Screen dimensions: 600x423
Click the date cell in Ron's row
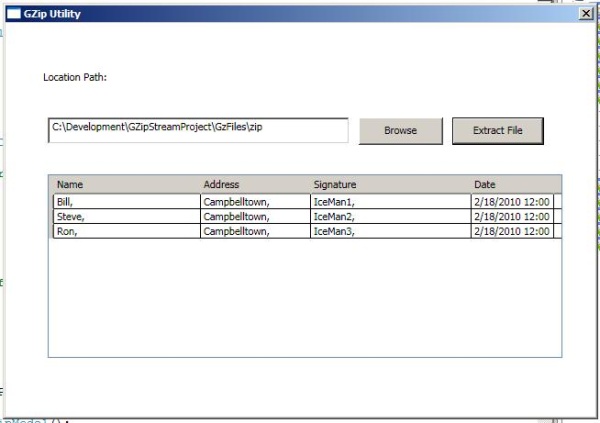512,231
